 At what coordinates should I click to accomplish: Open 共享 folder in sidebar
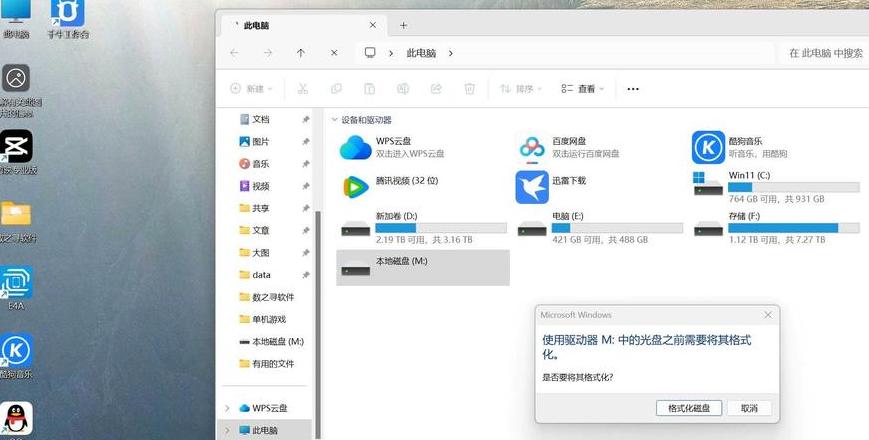[260, 208]
